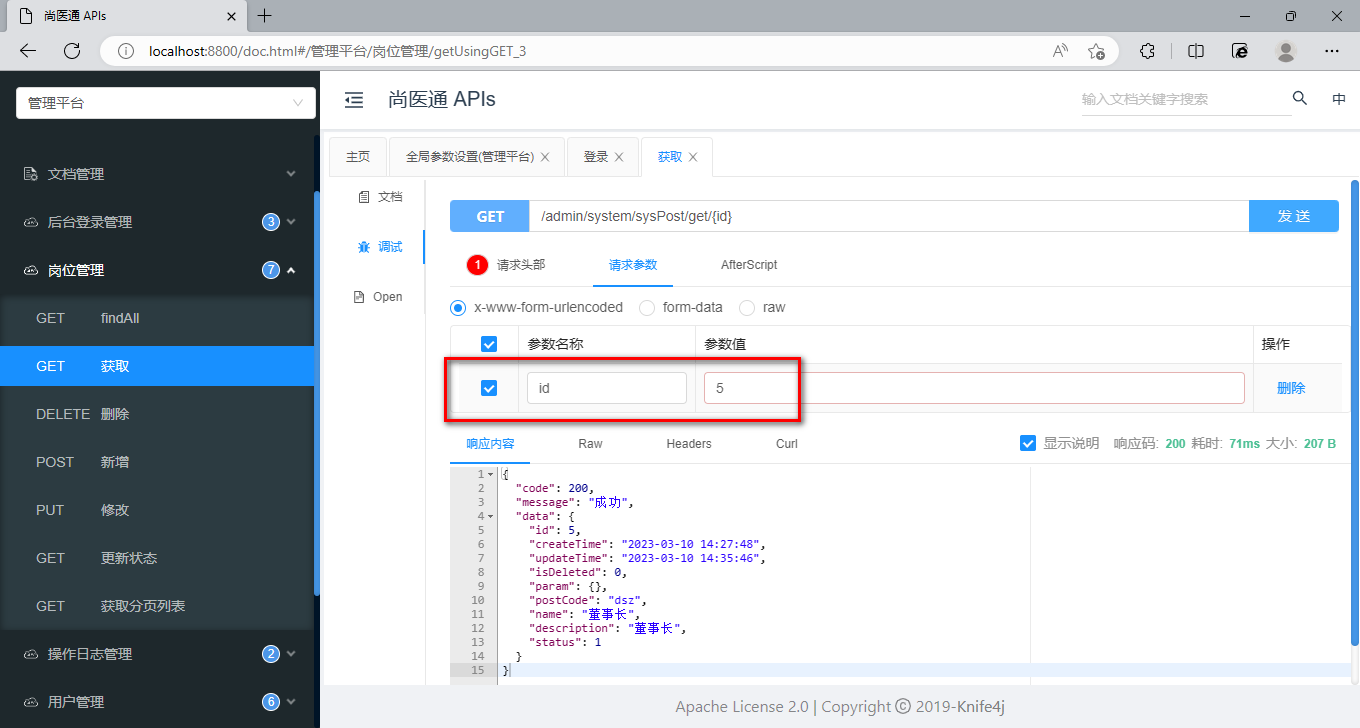
Task: Click the site information icon in address bar
Action: (x=126, y=51)
